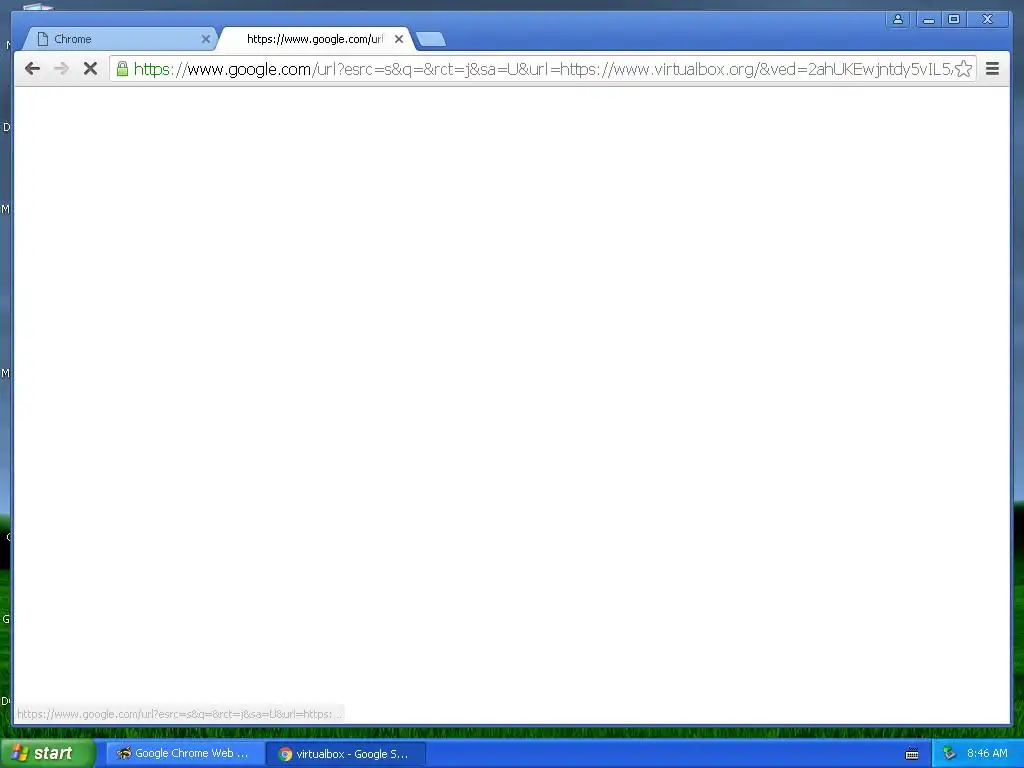Image resolution: width=1024 pixels, height=768 pixels.
Task: Stop loading the page
Action: 90,69
